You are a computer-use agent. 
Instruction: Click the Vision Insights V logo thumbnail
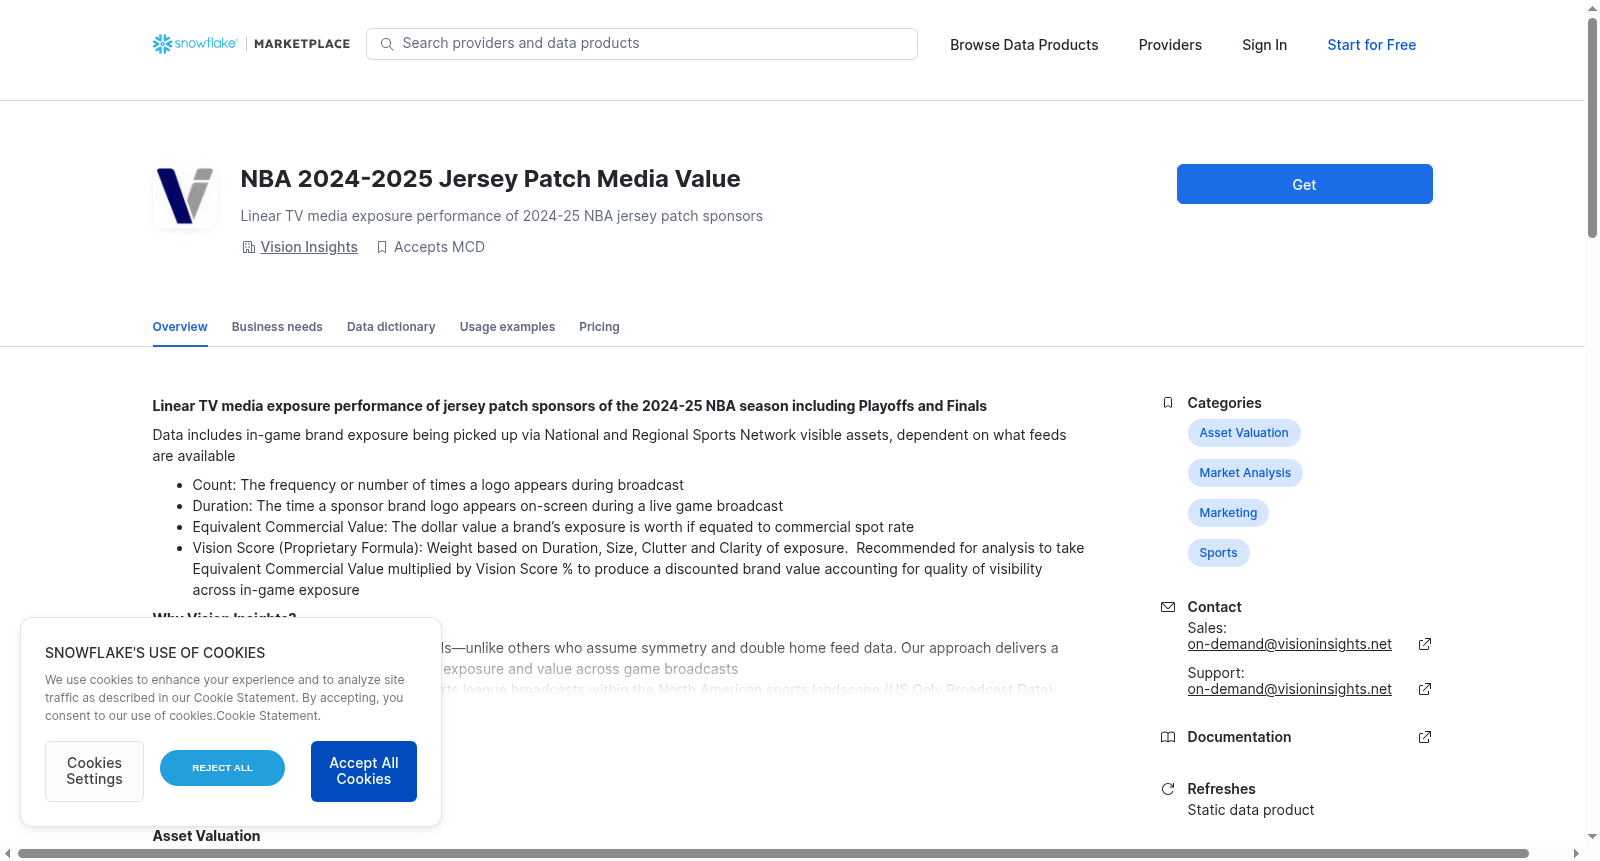click(185, 196)
